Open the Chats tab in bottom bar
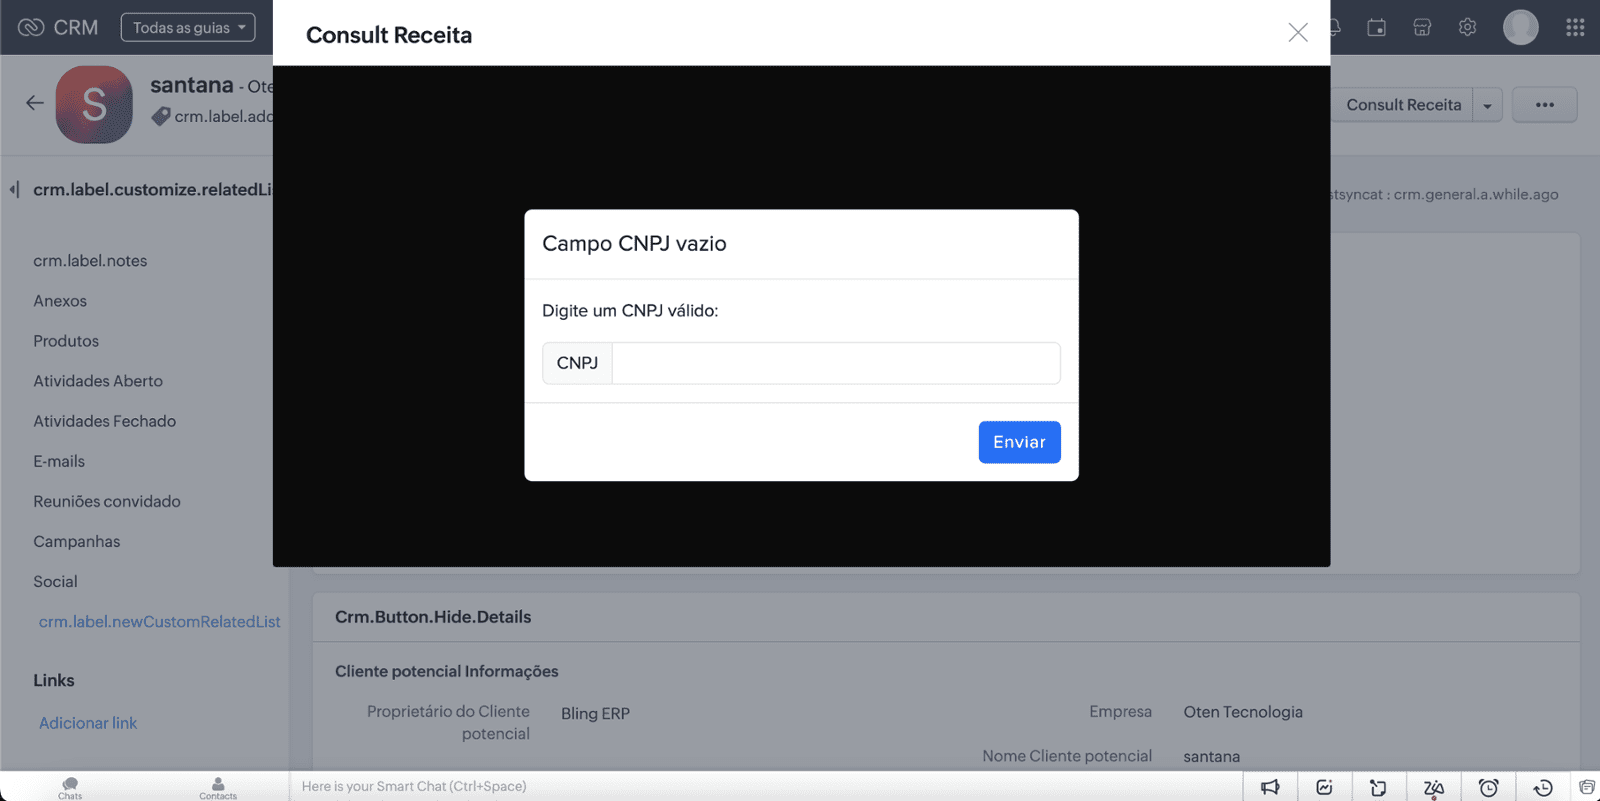The image size is (1600, 801). (70, 788)
